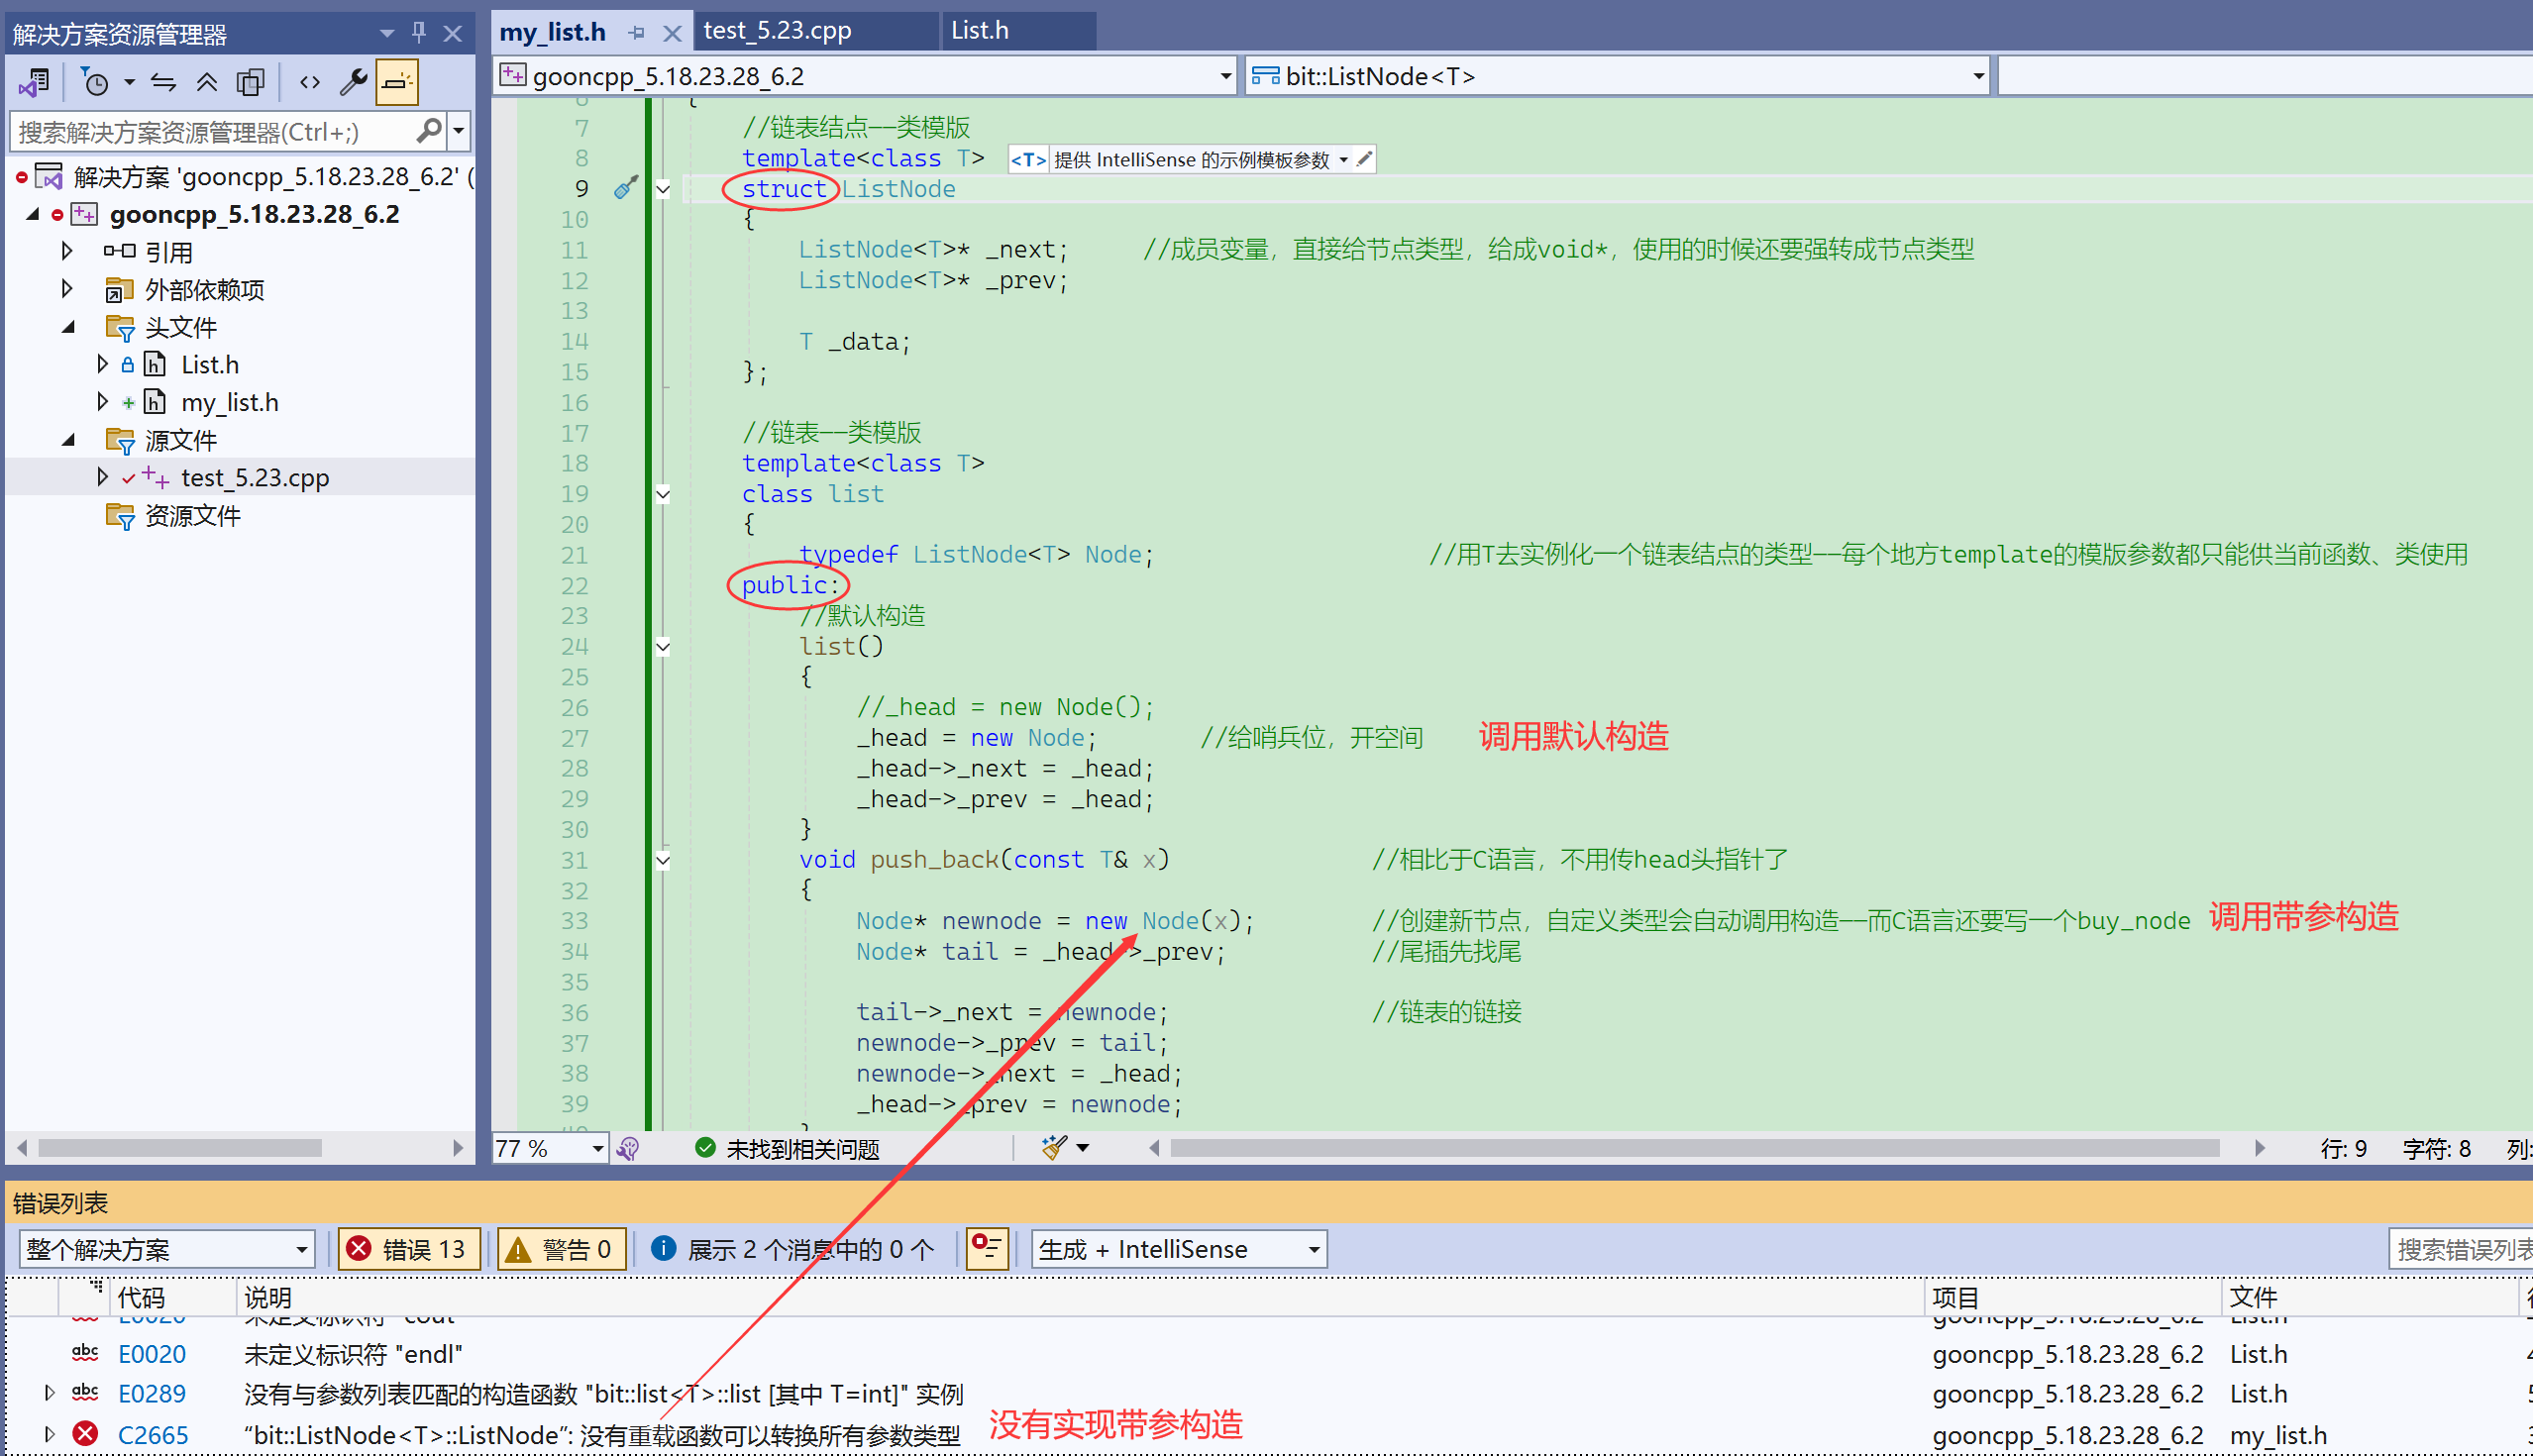Click Collapse All in Solution Explorer toolbar

click(x=206, y=82)
